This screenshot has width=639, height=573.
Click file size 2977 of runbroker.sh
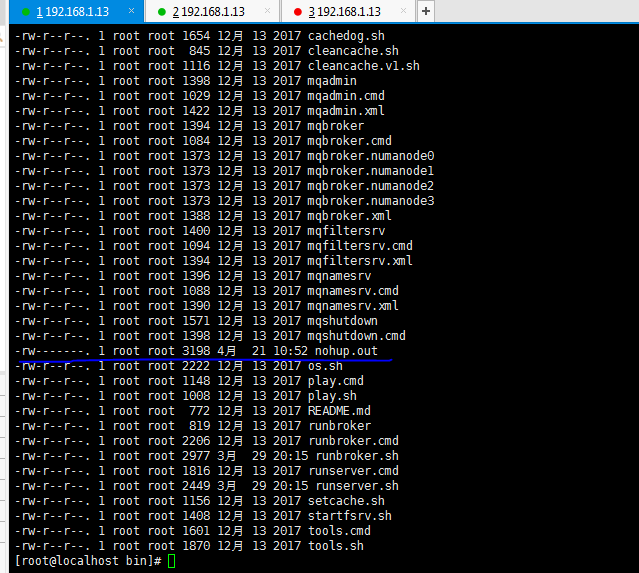196,456
